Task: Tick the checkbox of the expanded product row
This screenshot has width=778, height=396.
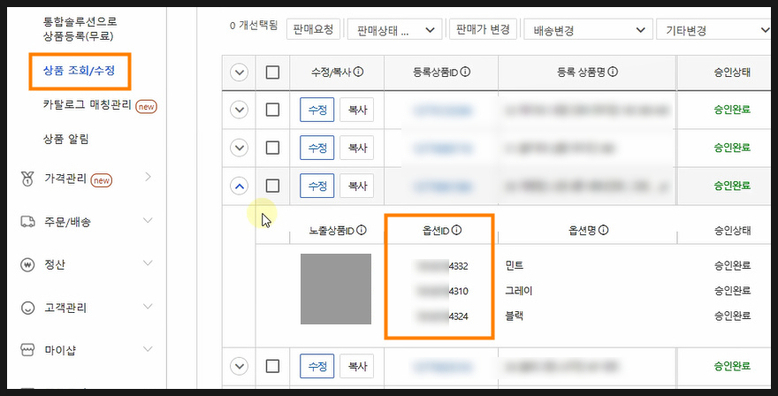Action: (272, 186)
